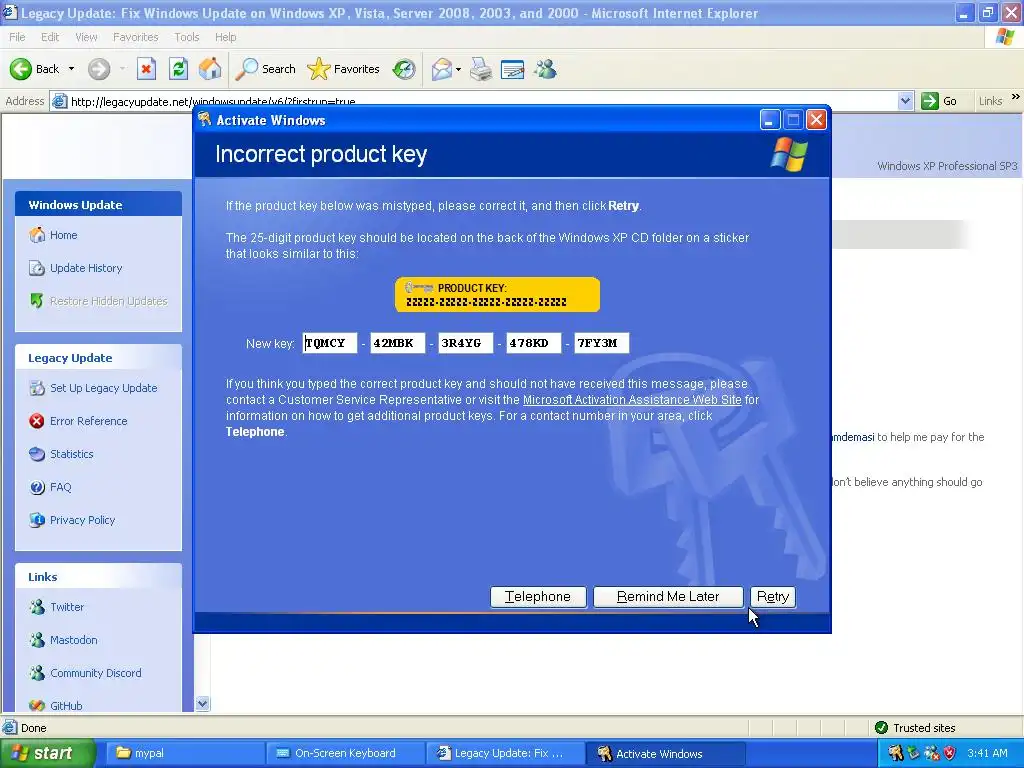Minimize the Activate Windows dialog
This screenshot has height=768, width=1024.
click(x=770, y=120)
